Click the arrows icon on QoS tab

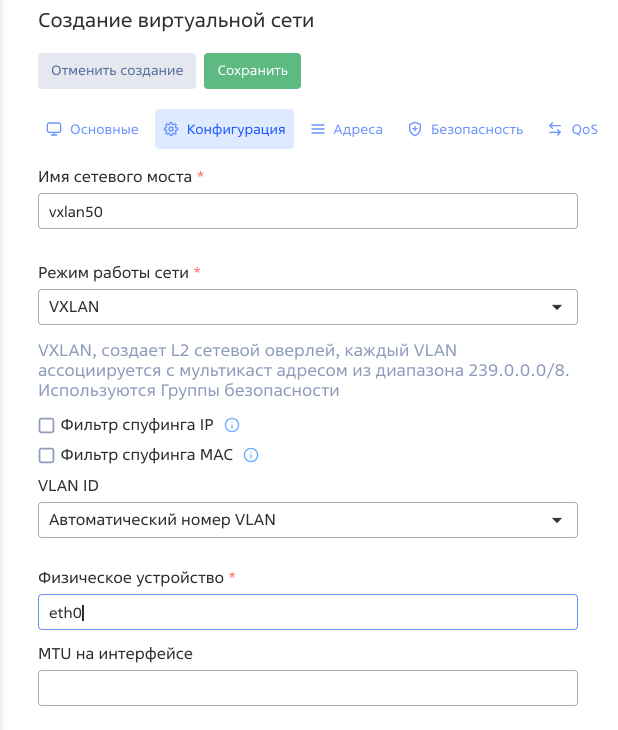tap(555, 129)
